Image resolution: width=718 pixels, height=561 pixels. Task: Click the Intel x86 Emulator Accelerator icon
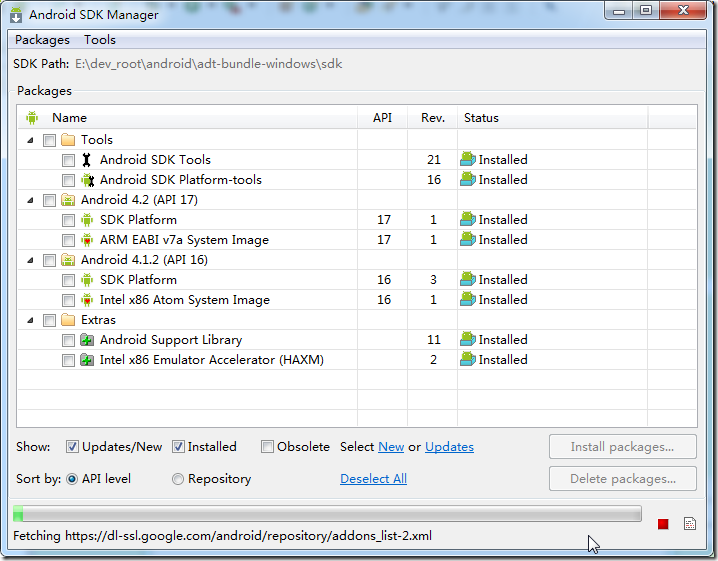tap(87, 360)
